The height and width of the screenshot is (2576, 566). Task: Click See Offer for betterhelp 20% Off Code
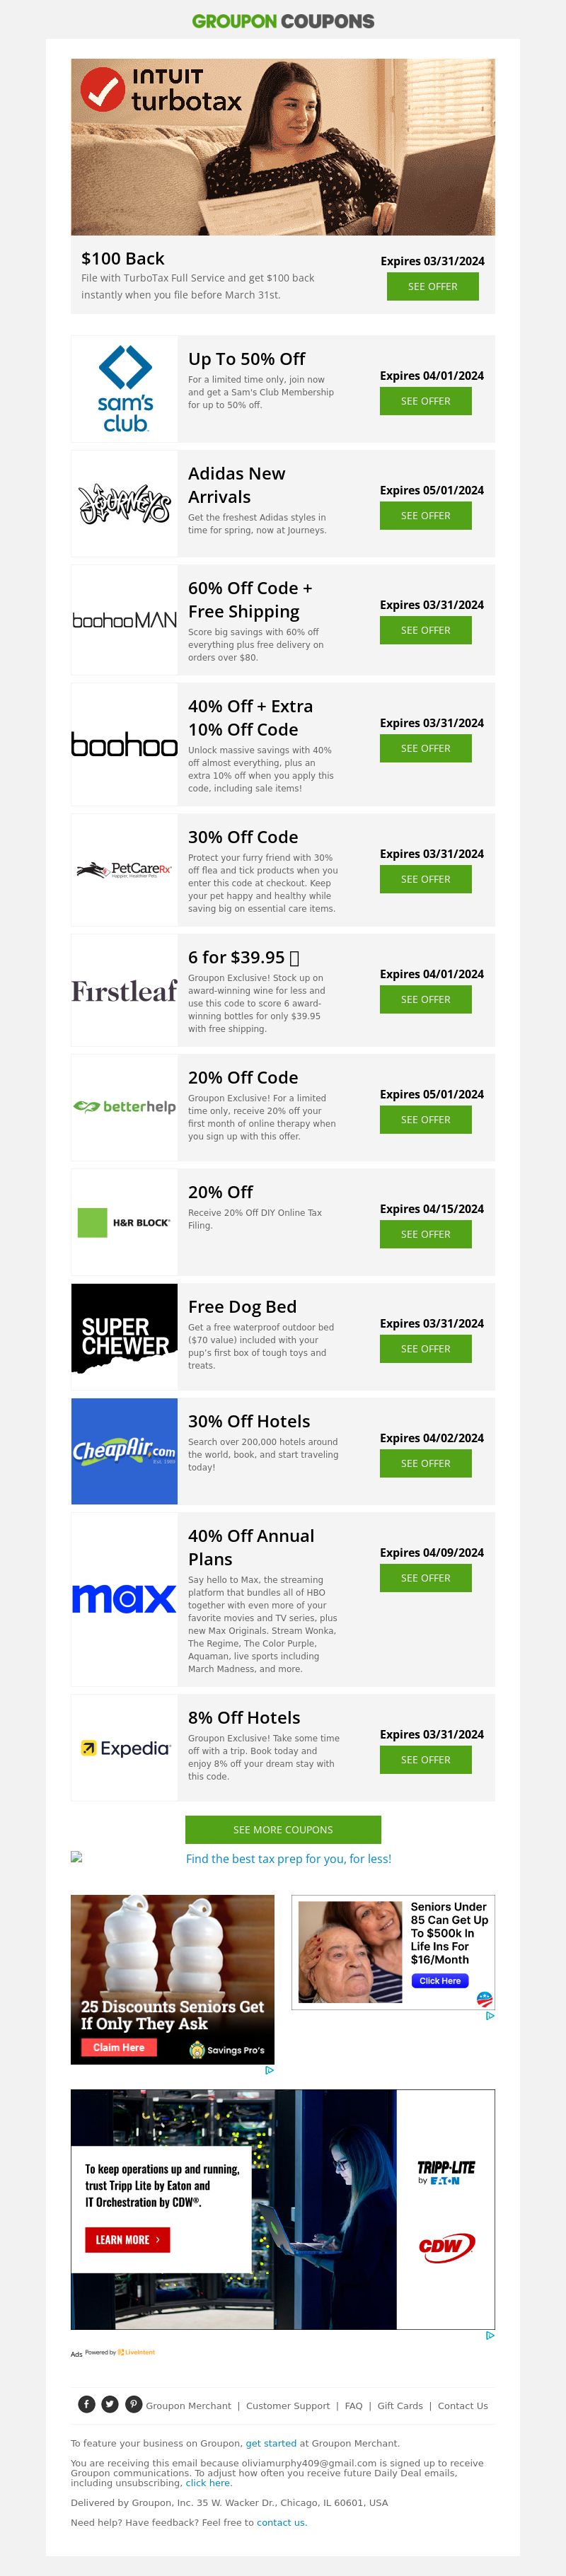click(x=425, y=1120)
